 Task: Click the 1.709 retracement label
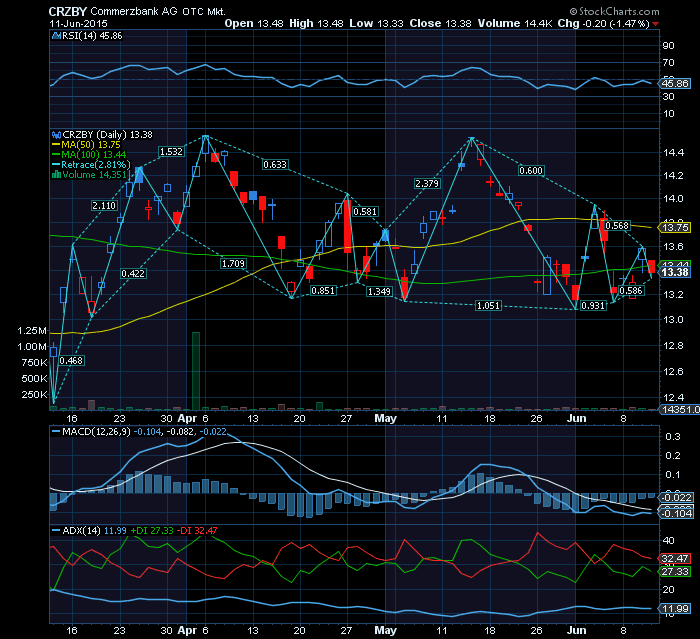(233, 263)
